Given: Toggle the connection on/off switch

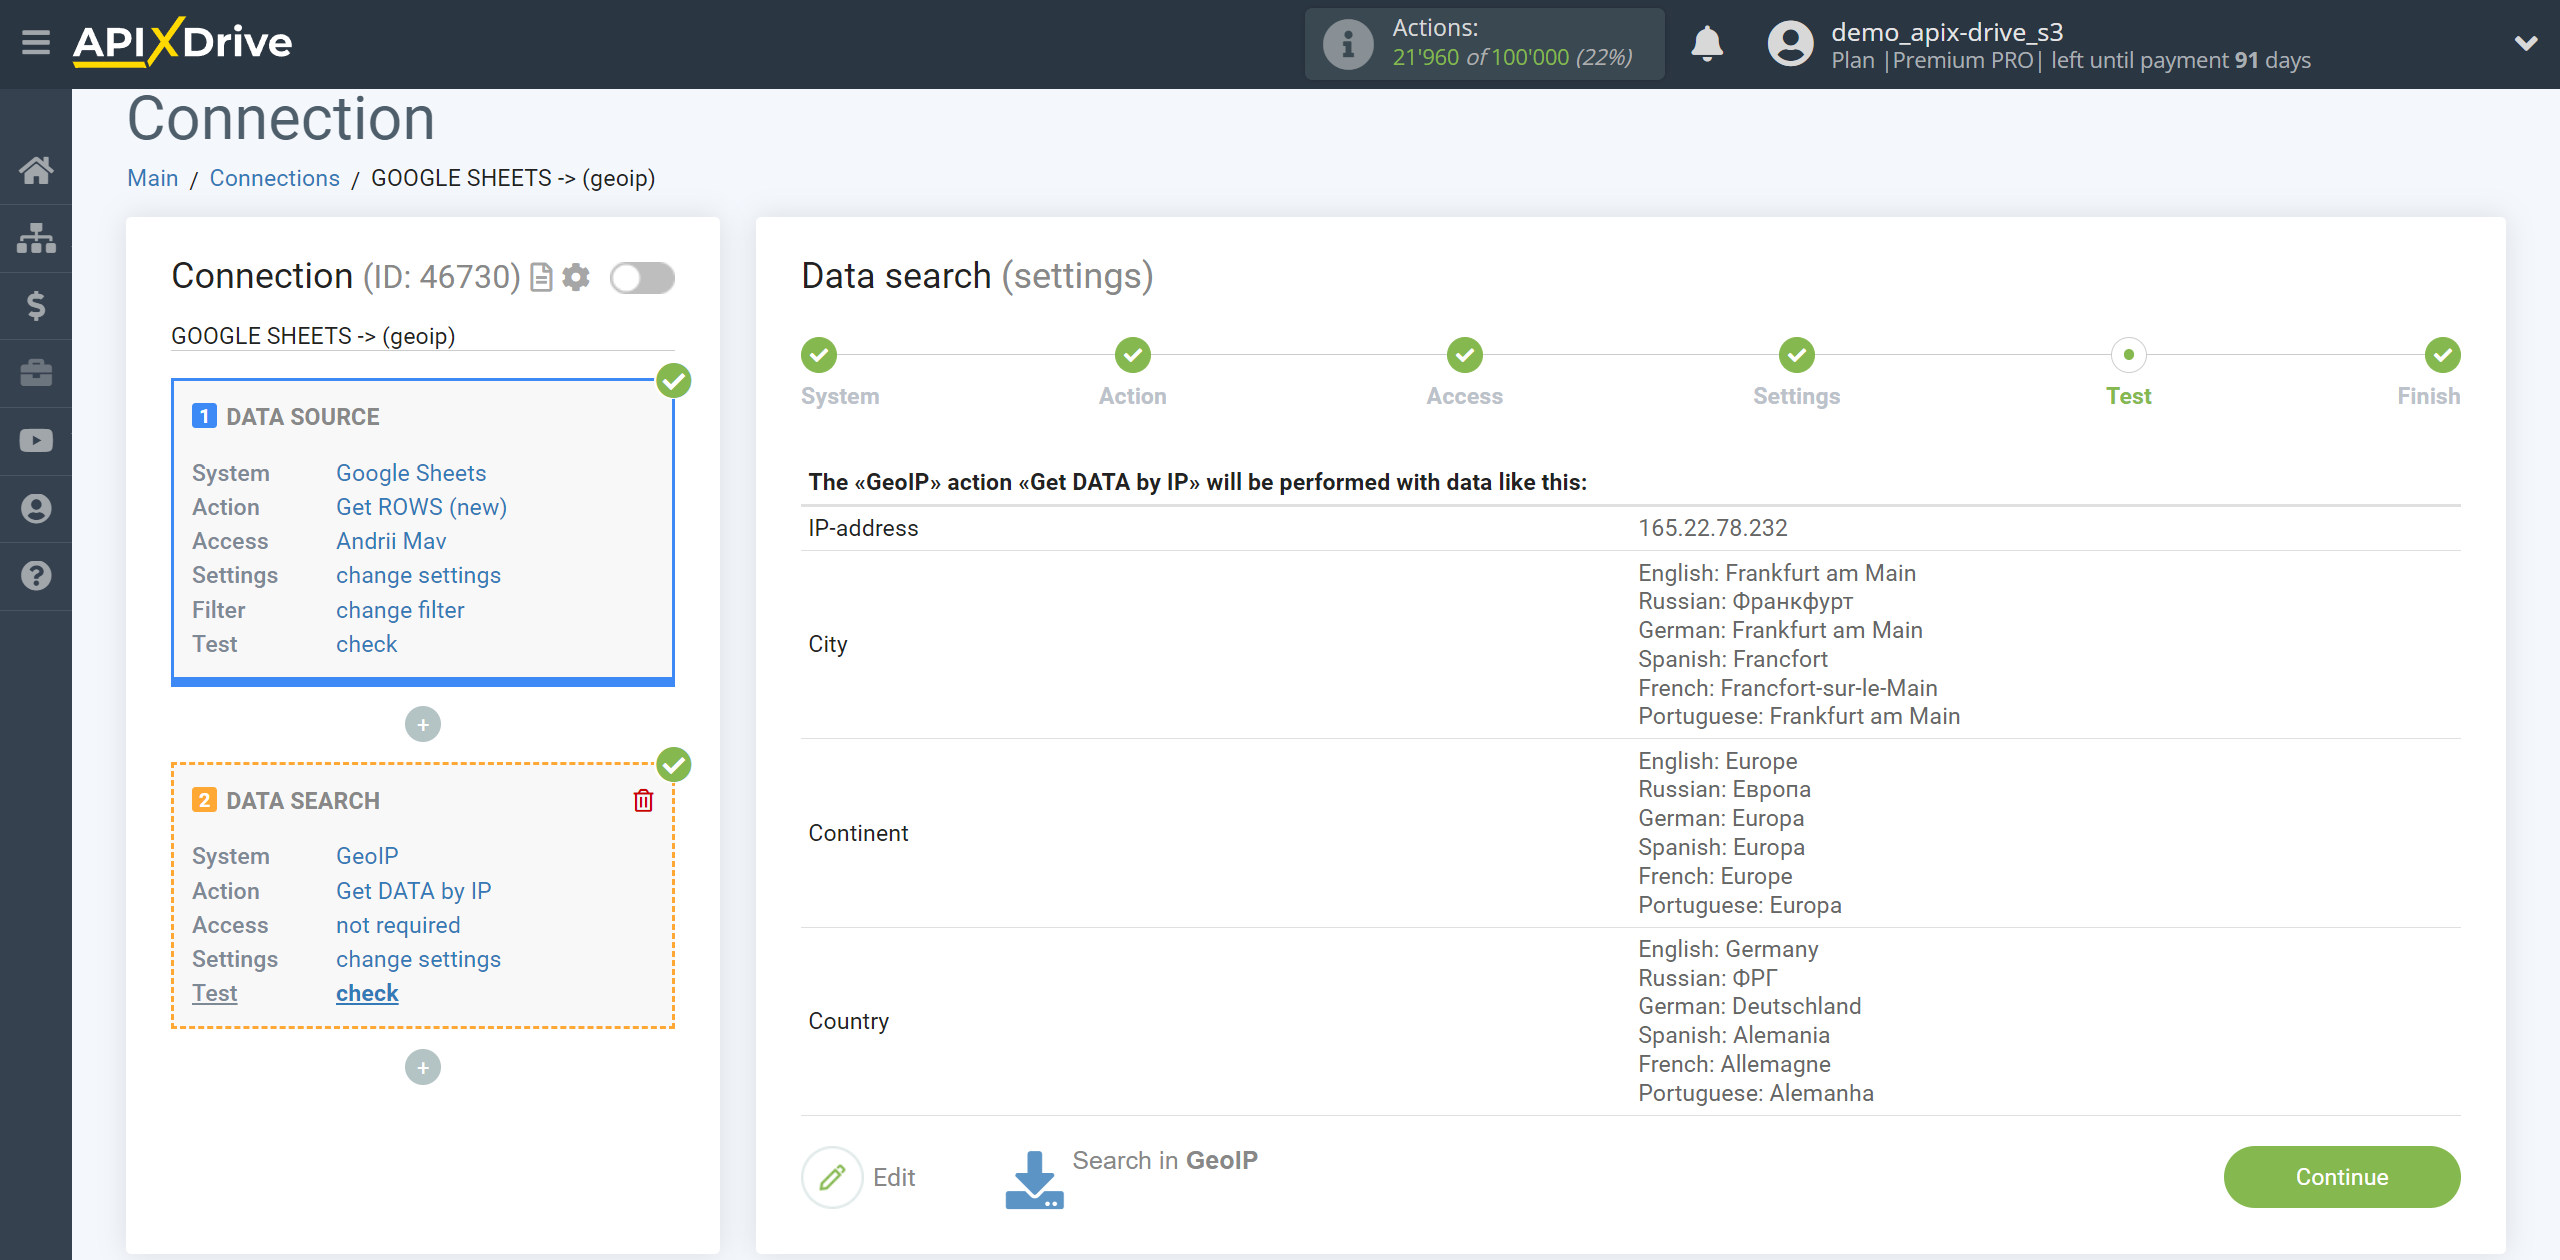Looking at the screenshot, I should (642, 278).
